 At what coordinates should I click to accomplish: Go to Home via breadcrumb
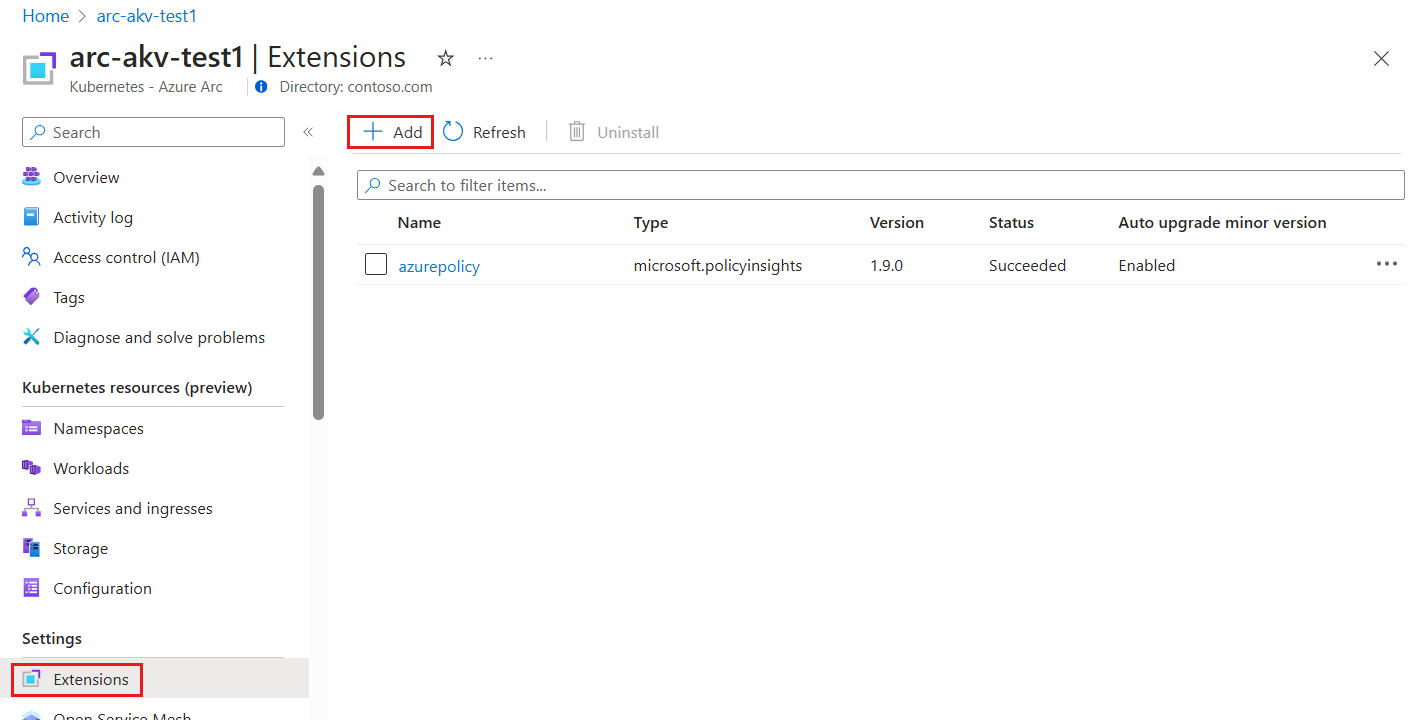click(x=46, y=16)
